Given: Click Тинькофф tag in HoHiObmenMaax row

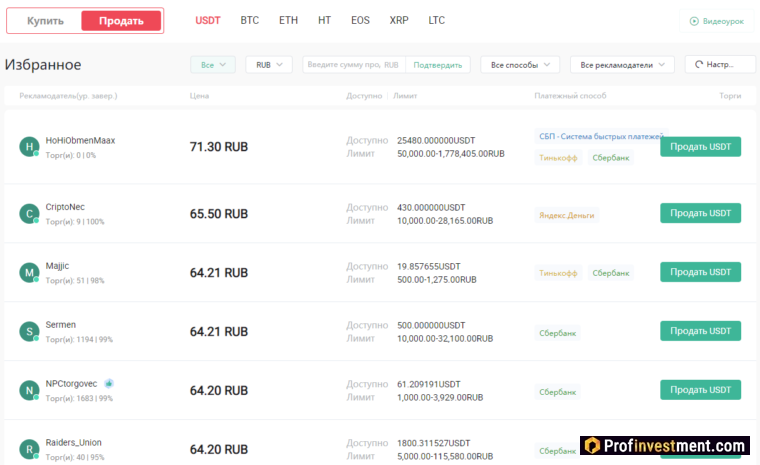Looking at the screenshot, I should [558, 158].
